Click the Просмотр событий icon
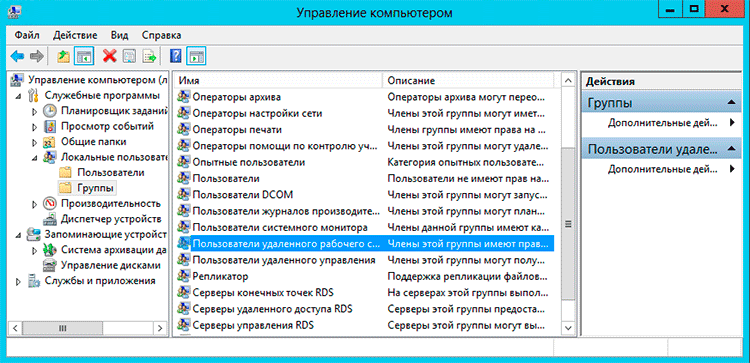The image size is (750, 363). pos(49,127)
